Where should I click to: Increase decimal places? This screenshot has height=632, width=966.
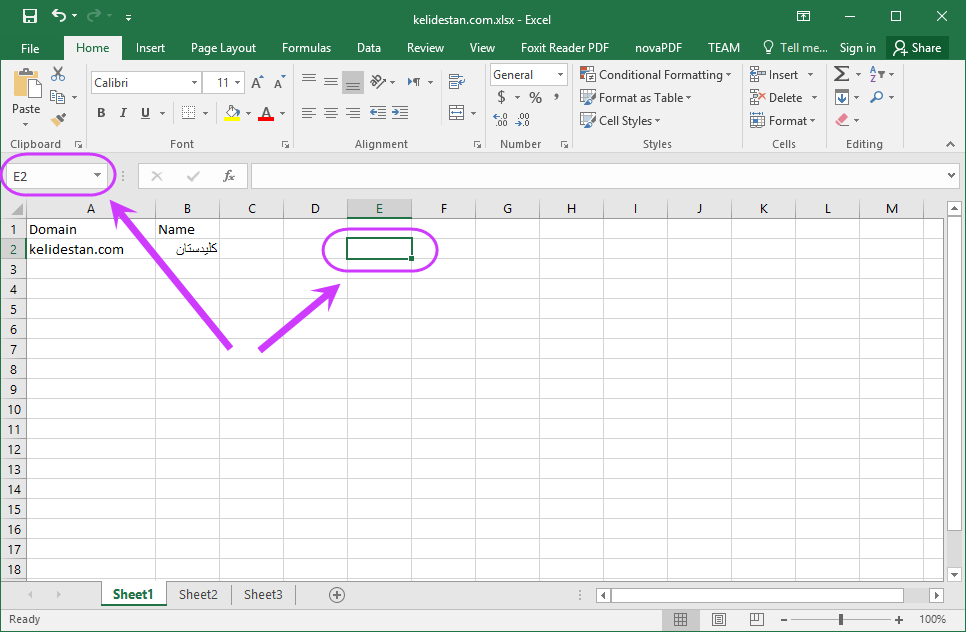coord(500,120)
